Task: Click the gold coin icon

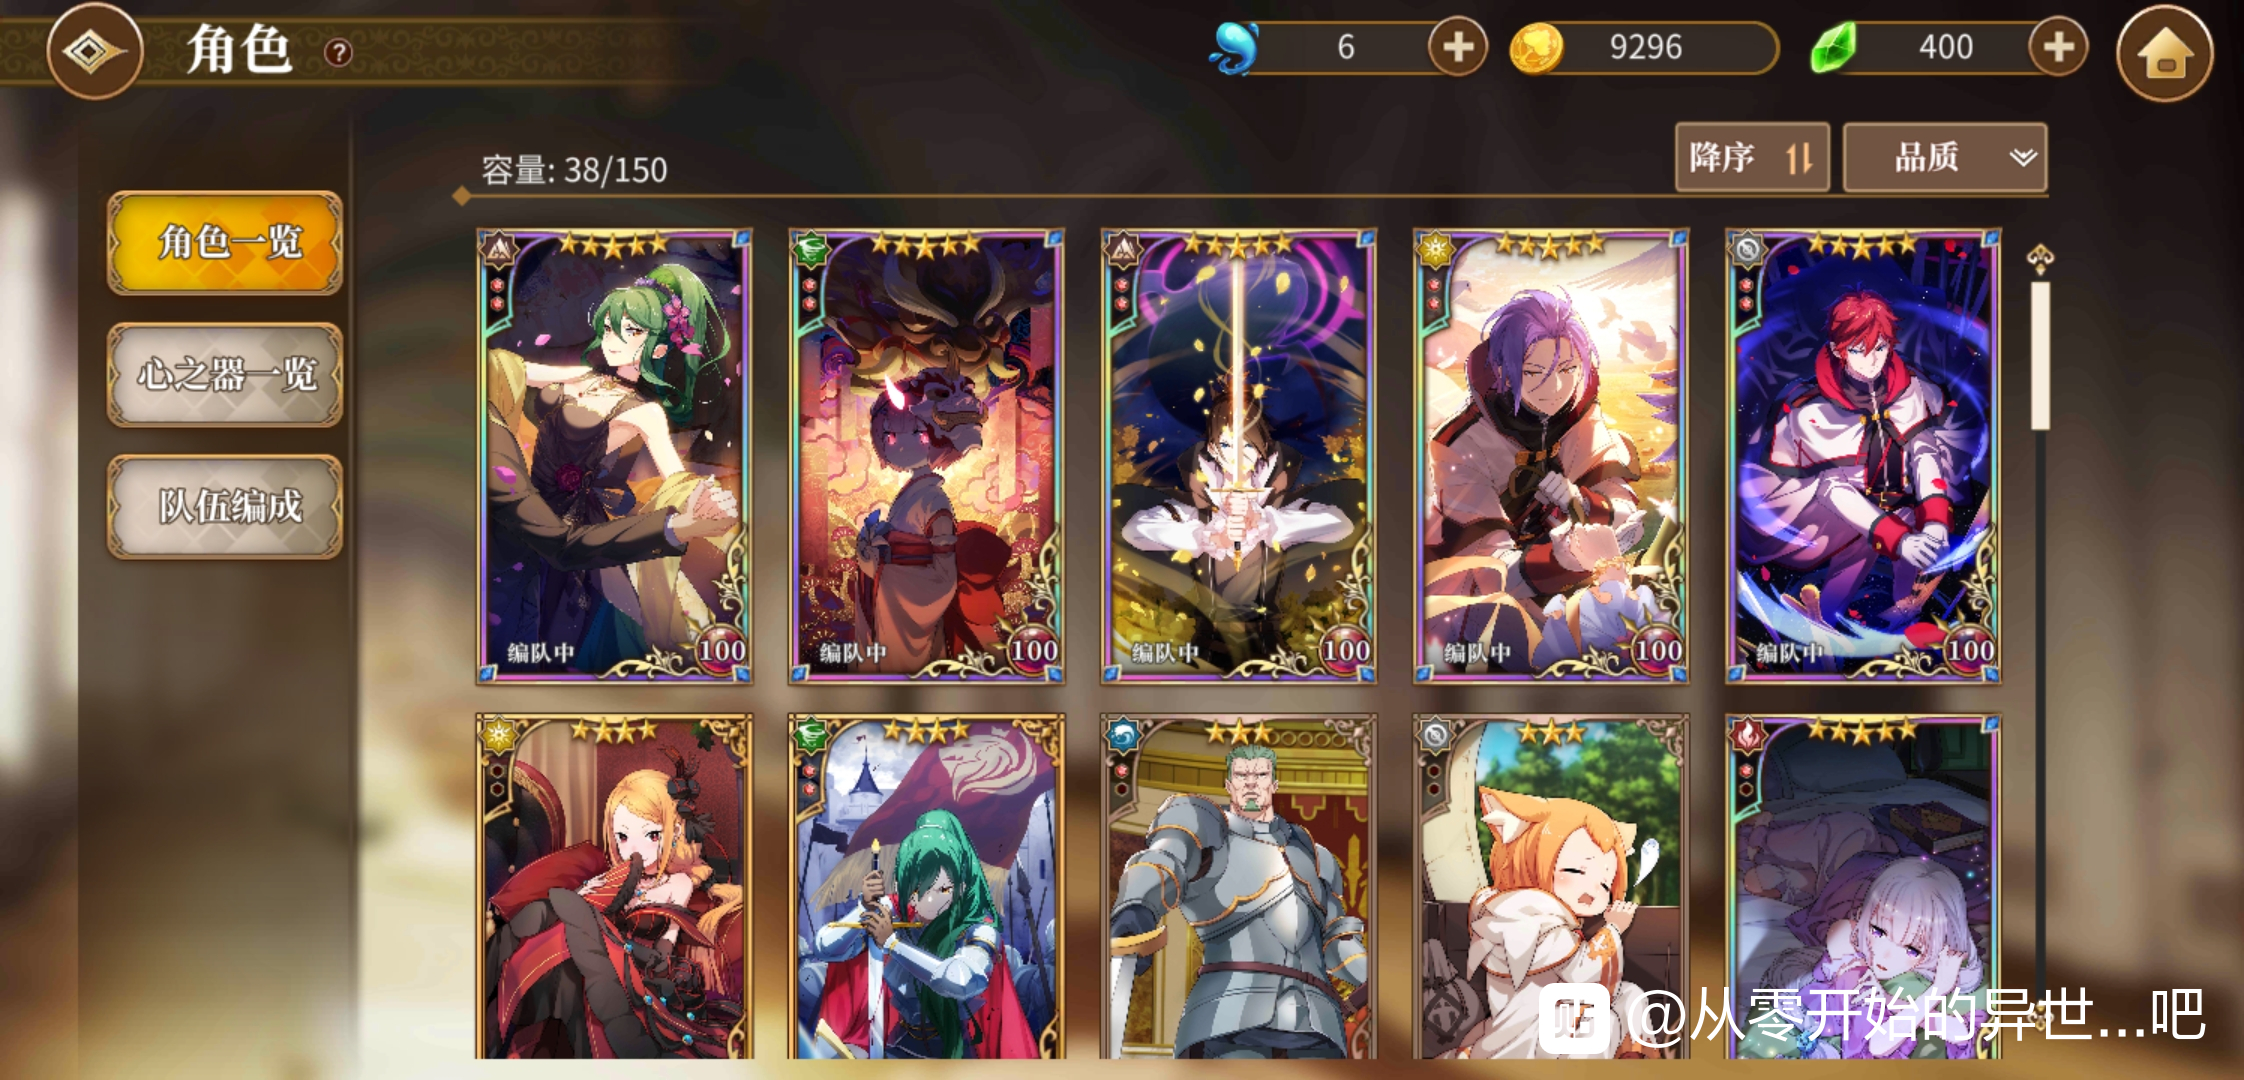Action: pos(1536,48)
